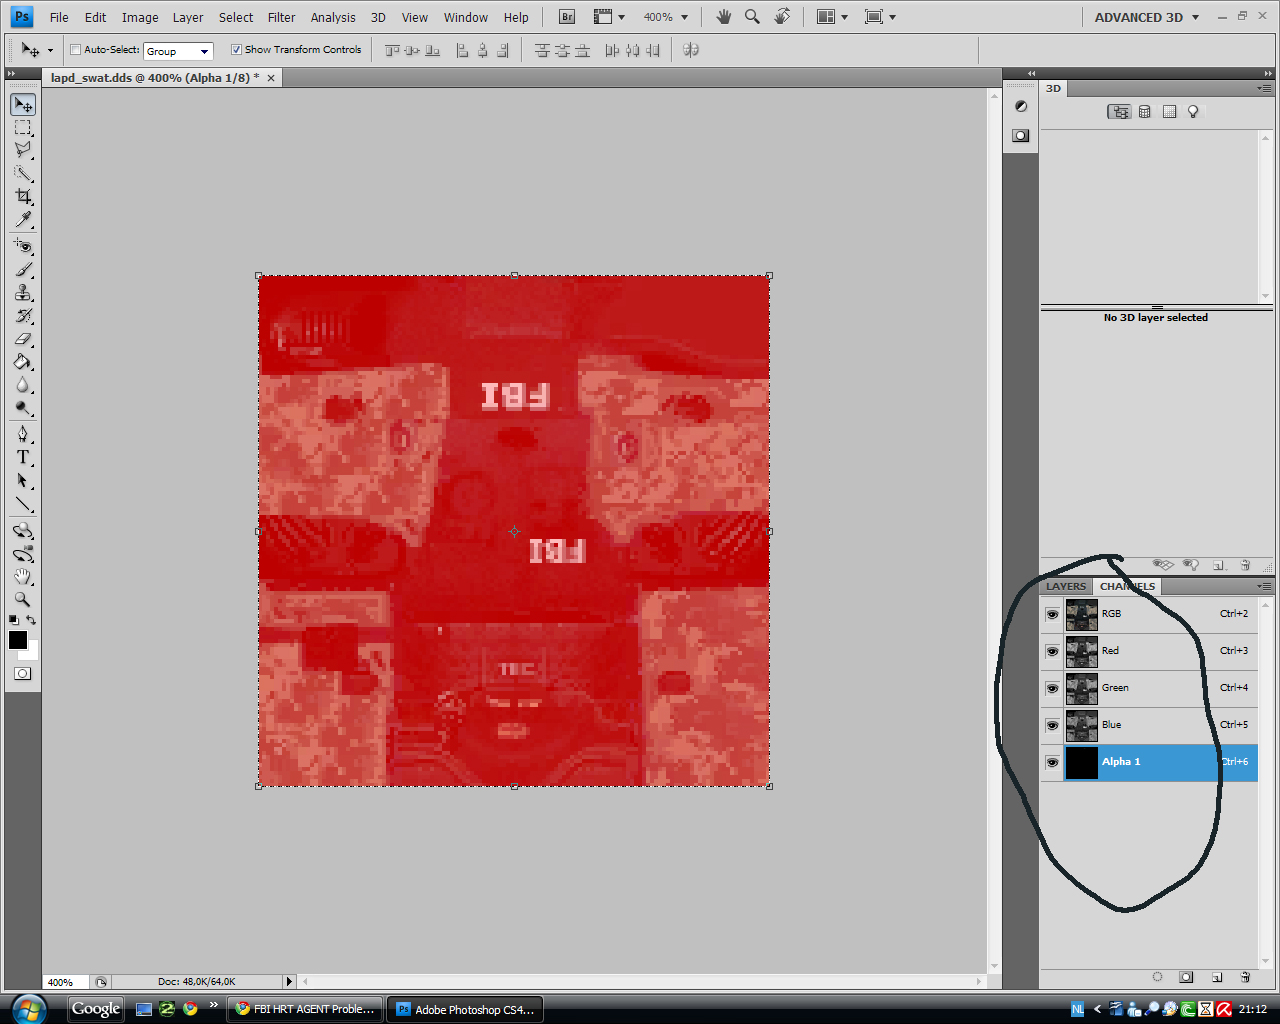Toggle Quick Mask mode
This screenshot has width=1280, height=1024.
click(23, 674)
